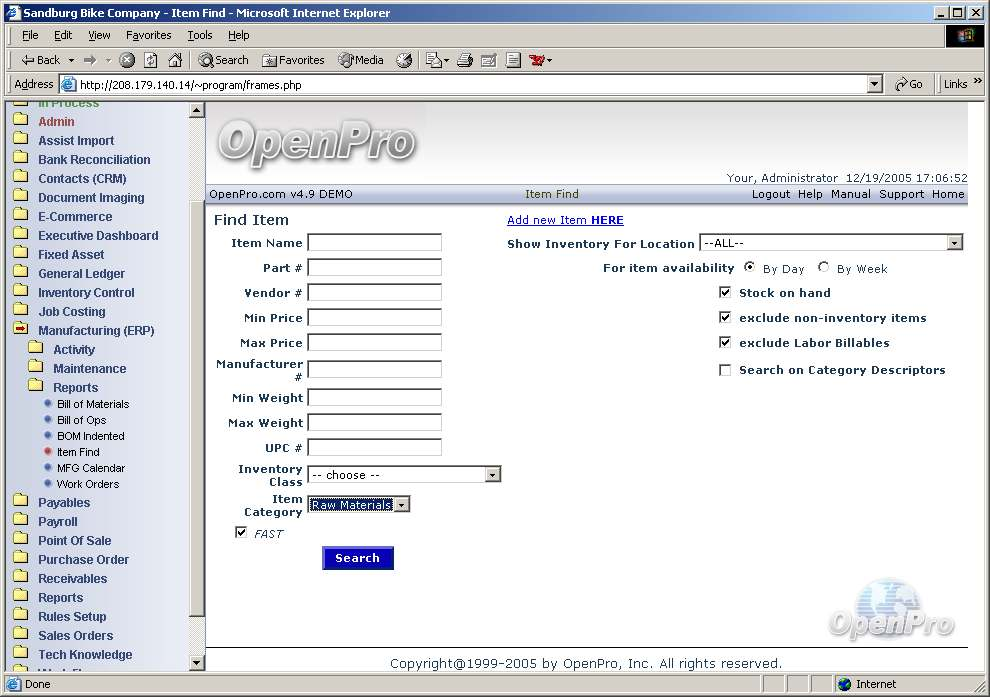Click the Add new Item HERE link
The height and width of the screenshot is (697, 990).
(565, 220)
